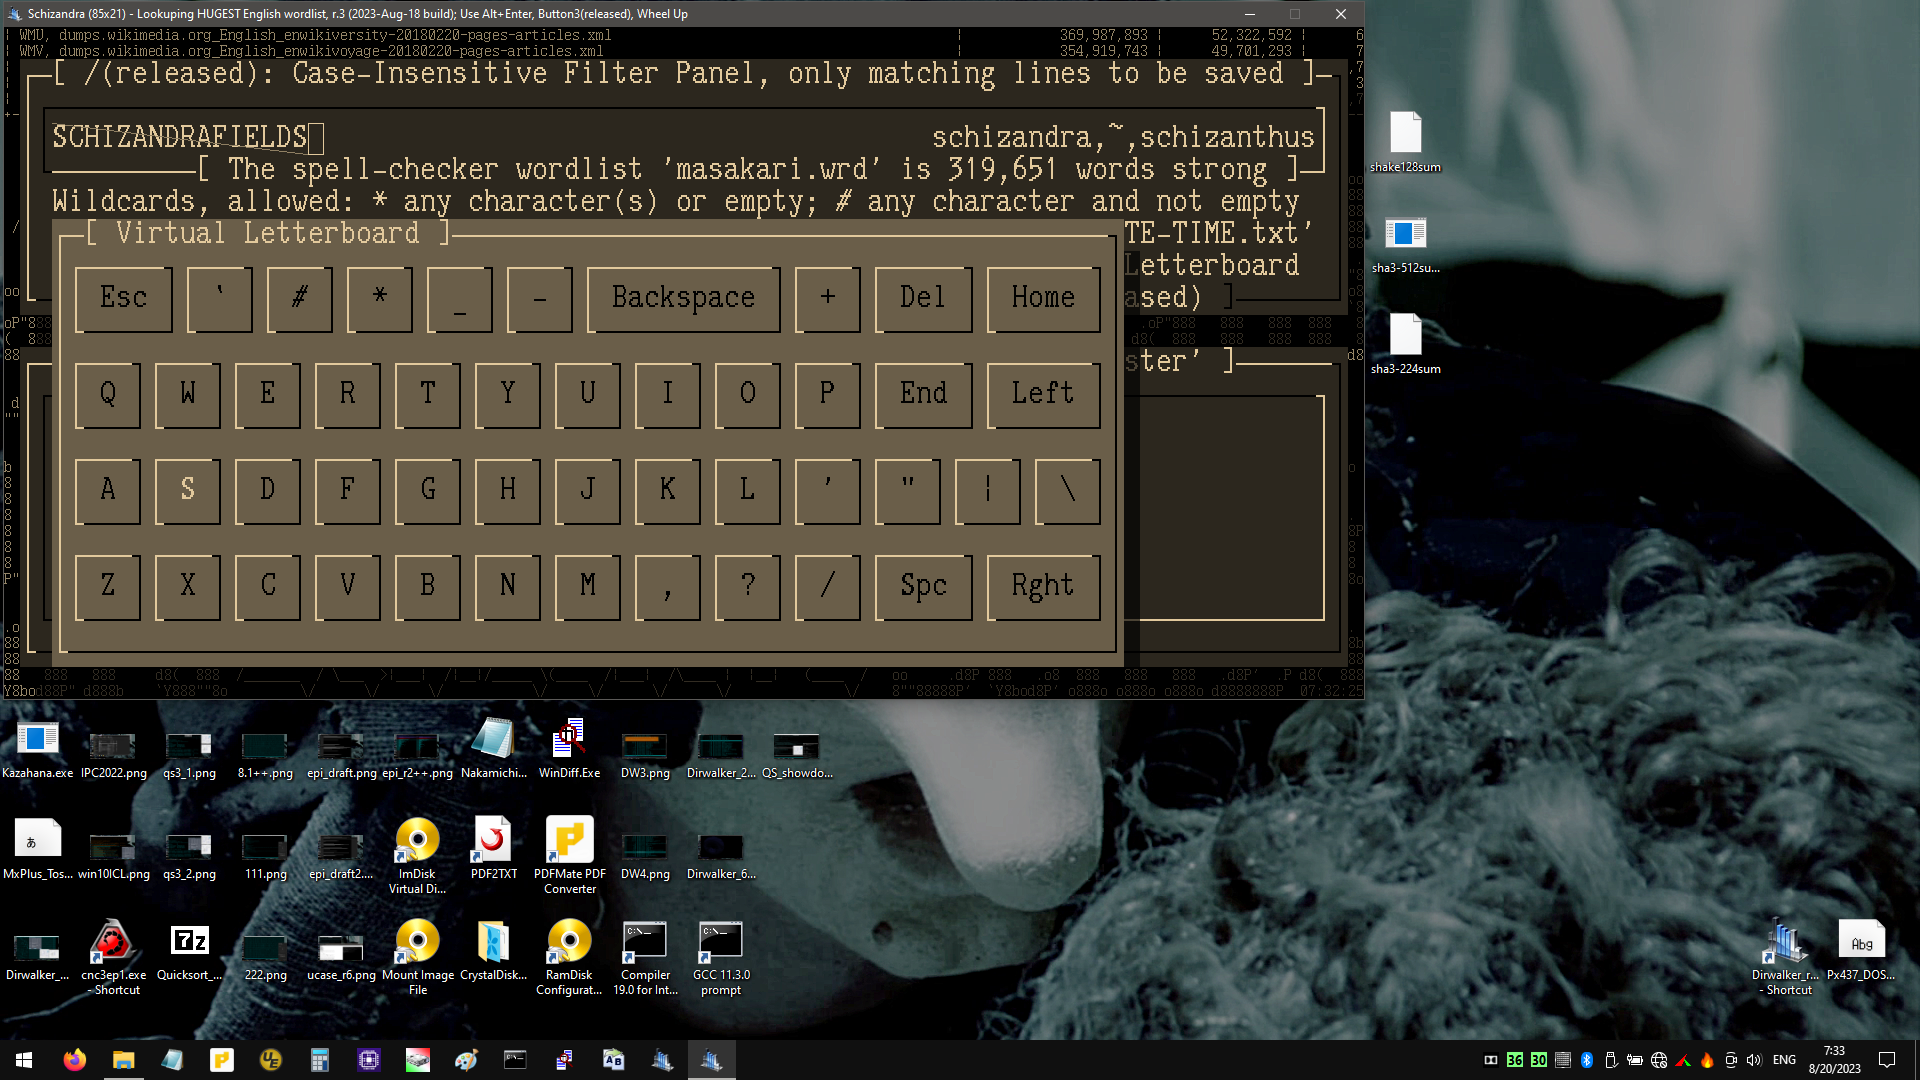Click the Backspace key on Virtual Letterboard
The image size is (1920, 1080).
[x=683, y=298]
